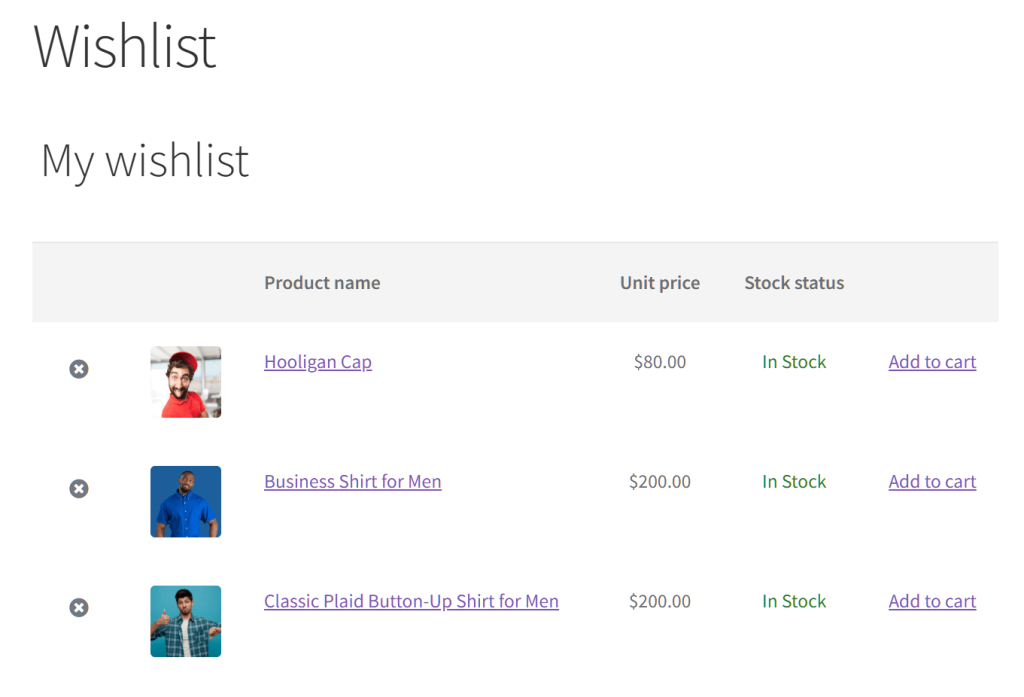This screenshot has height=697, width=1024.
Task: Select the $80.00 price text
Action: tap(659, 361)
